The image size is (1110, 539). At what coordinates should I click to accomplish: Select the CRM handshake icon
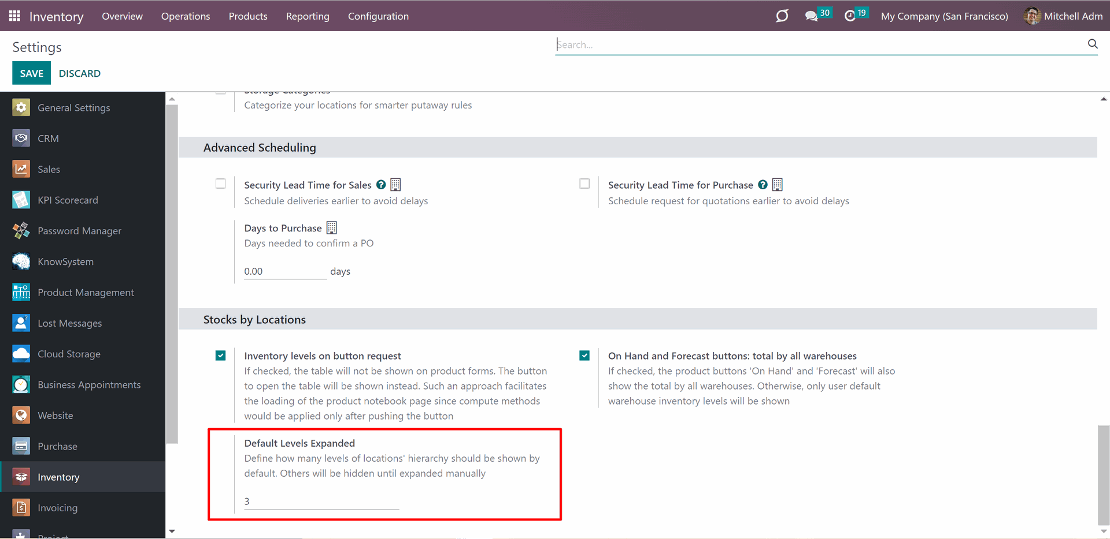pyautogui.click(x=21, y=138)
